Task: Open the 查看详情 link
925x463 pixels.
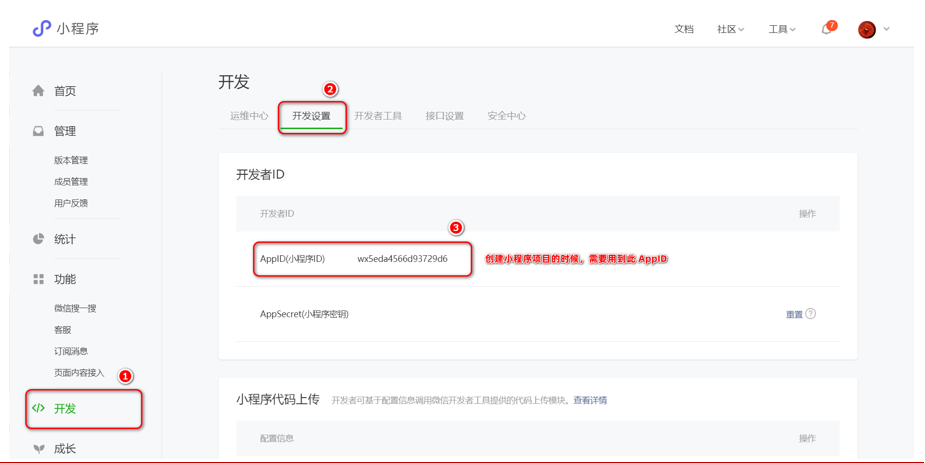Action: (590, 400)
